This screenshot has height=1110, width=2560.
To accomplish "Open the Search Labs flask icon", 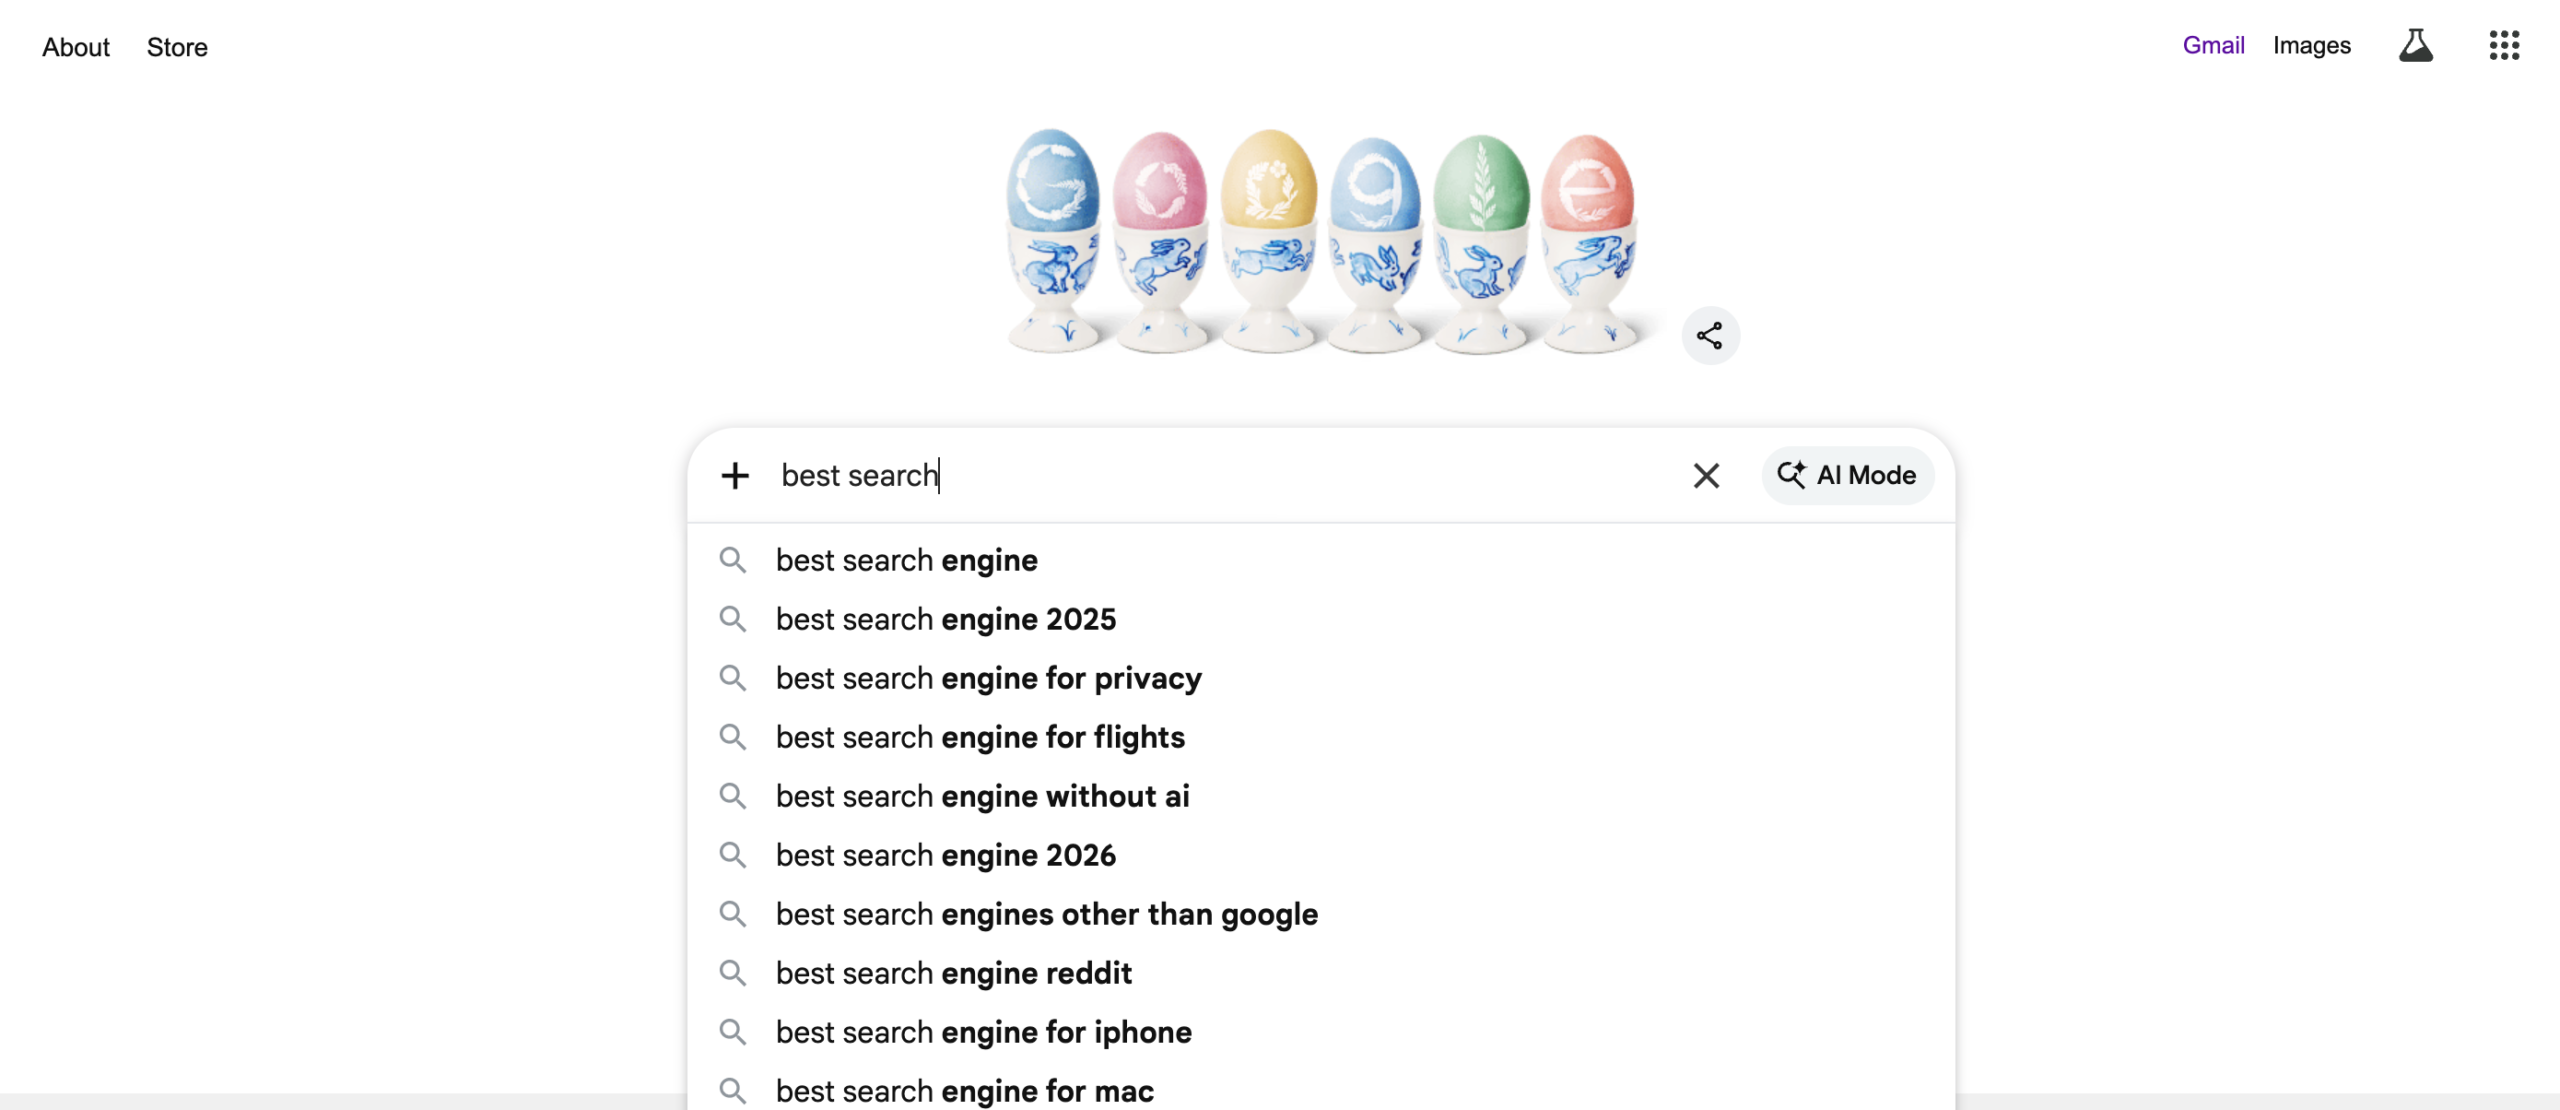I will [x=2415, y=45].
